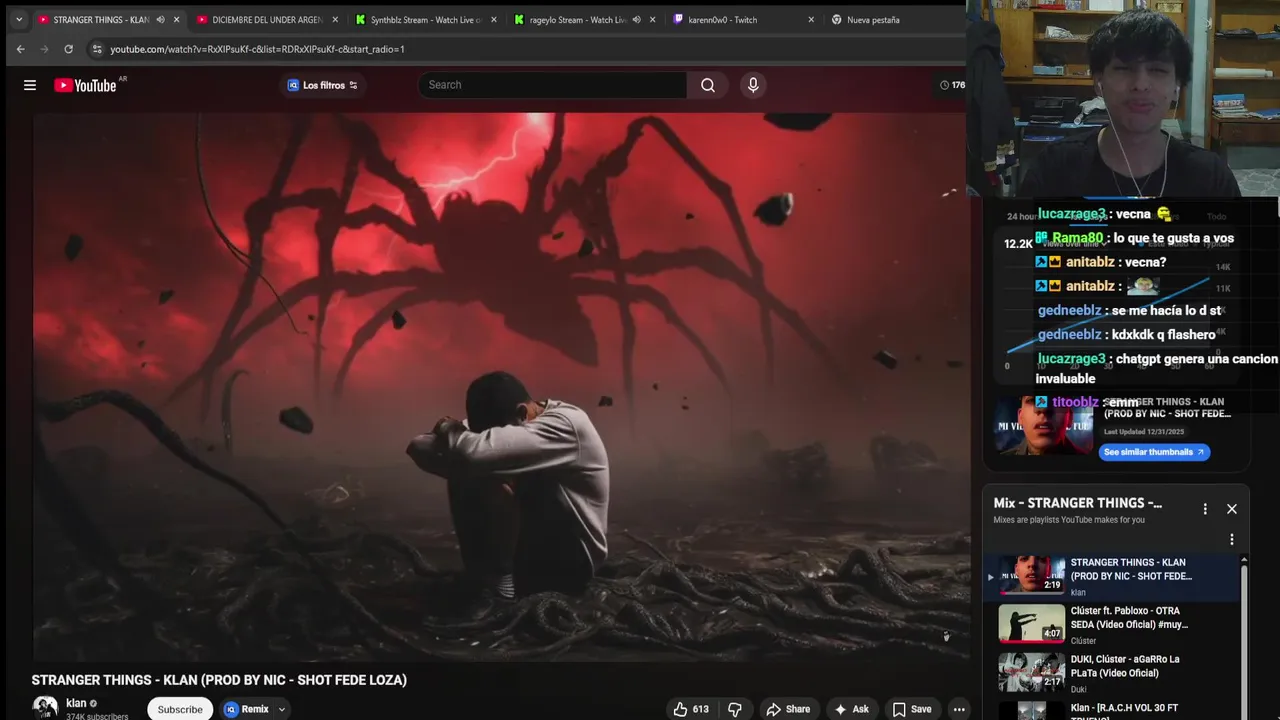Click the video player area
This screenshot has height=720, width=1280.
click(x=500, y=386)
